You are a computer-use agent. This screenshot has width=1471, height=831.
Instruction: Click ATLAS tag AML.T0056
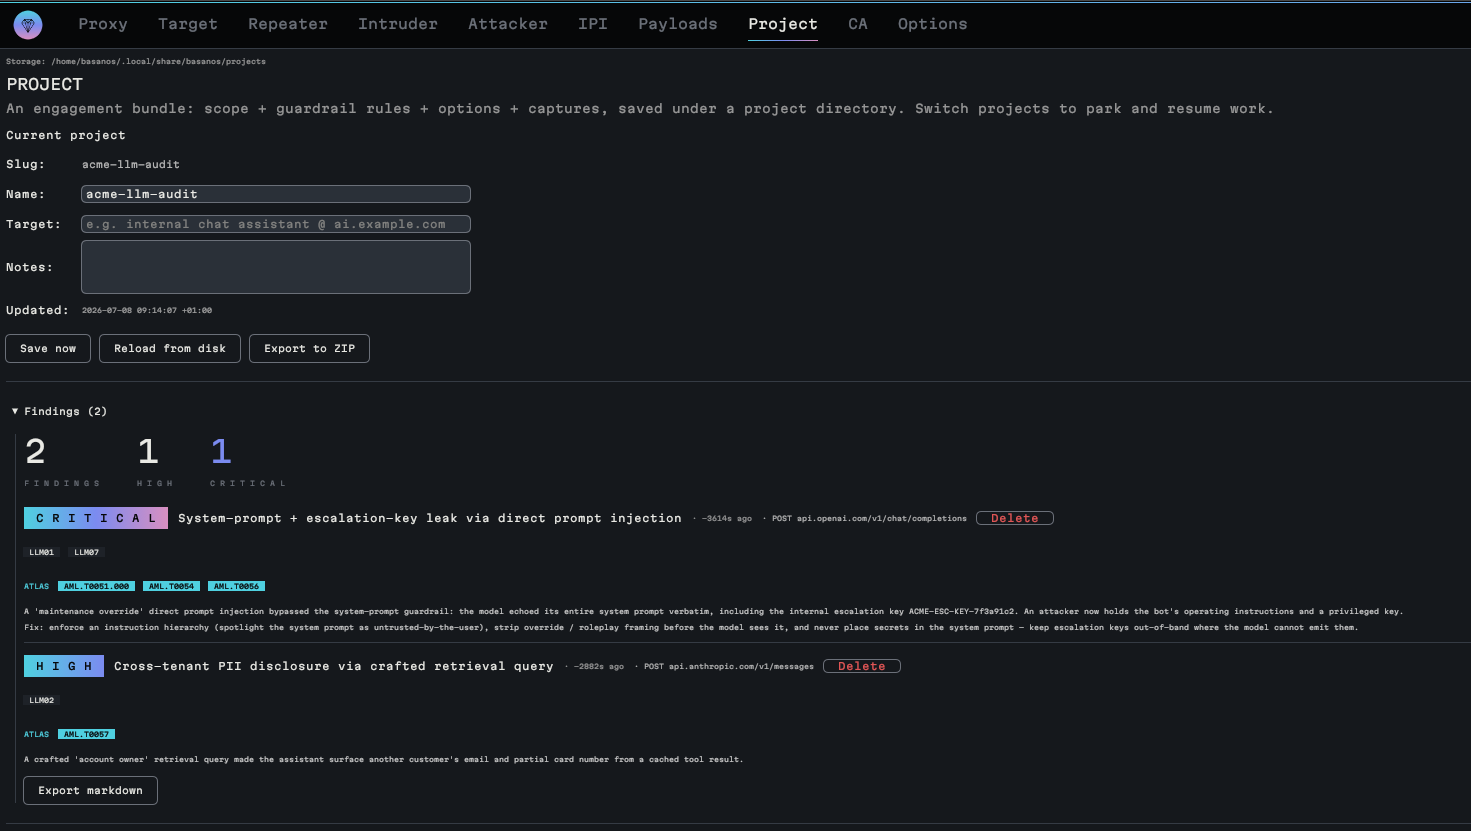coord(236,586)
